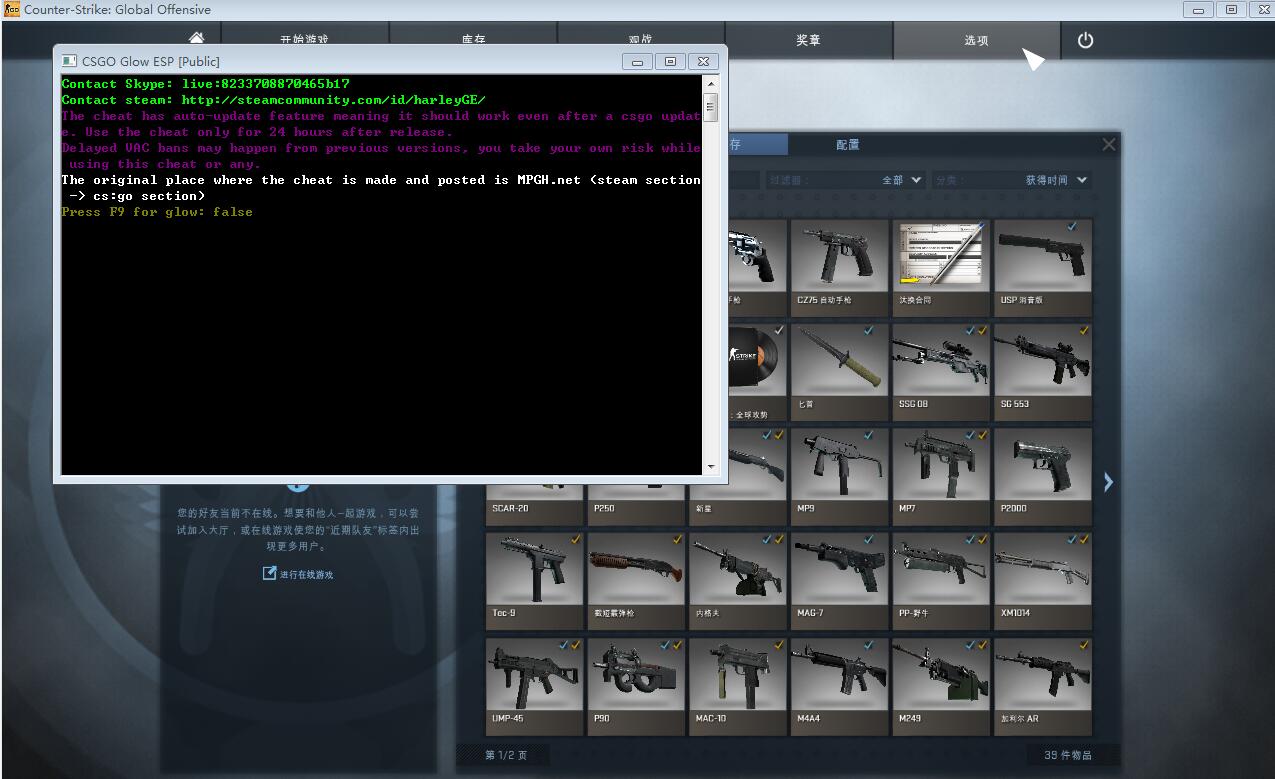1275x779 pixels.
Task: Close the inventory panel with the X
Action: pos(1109,144)
